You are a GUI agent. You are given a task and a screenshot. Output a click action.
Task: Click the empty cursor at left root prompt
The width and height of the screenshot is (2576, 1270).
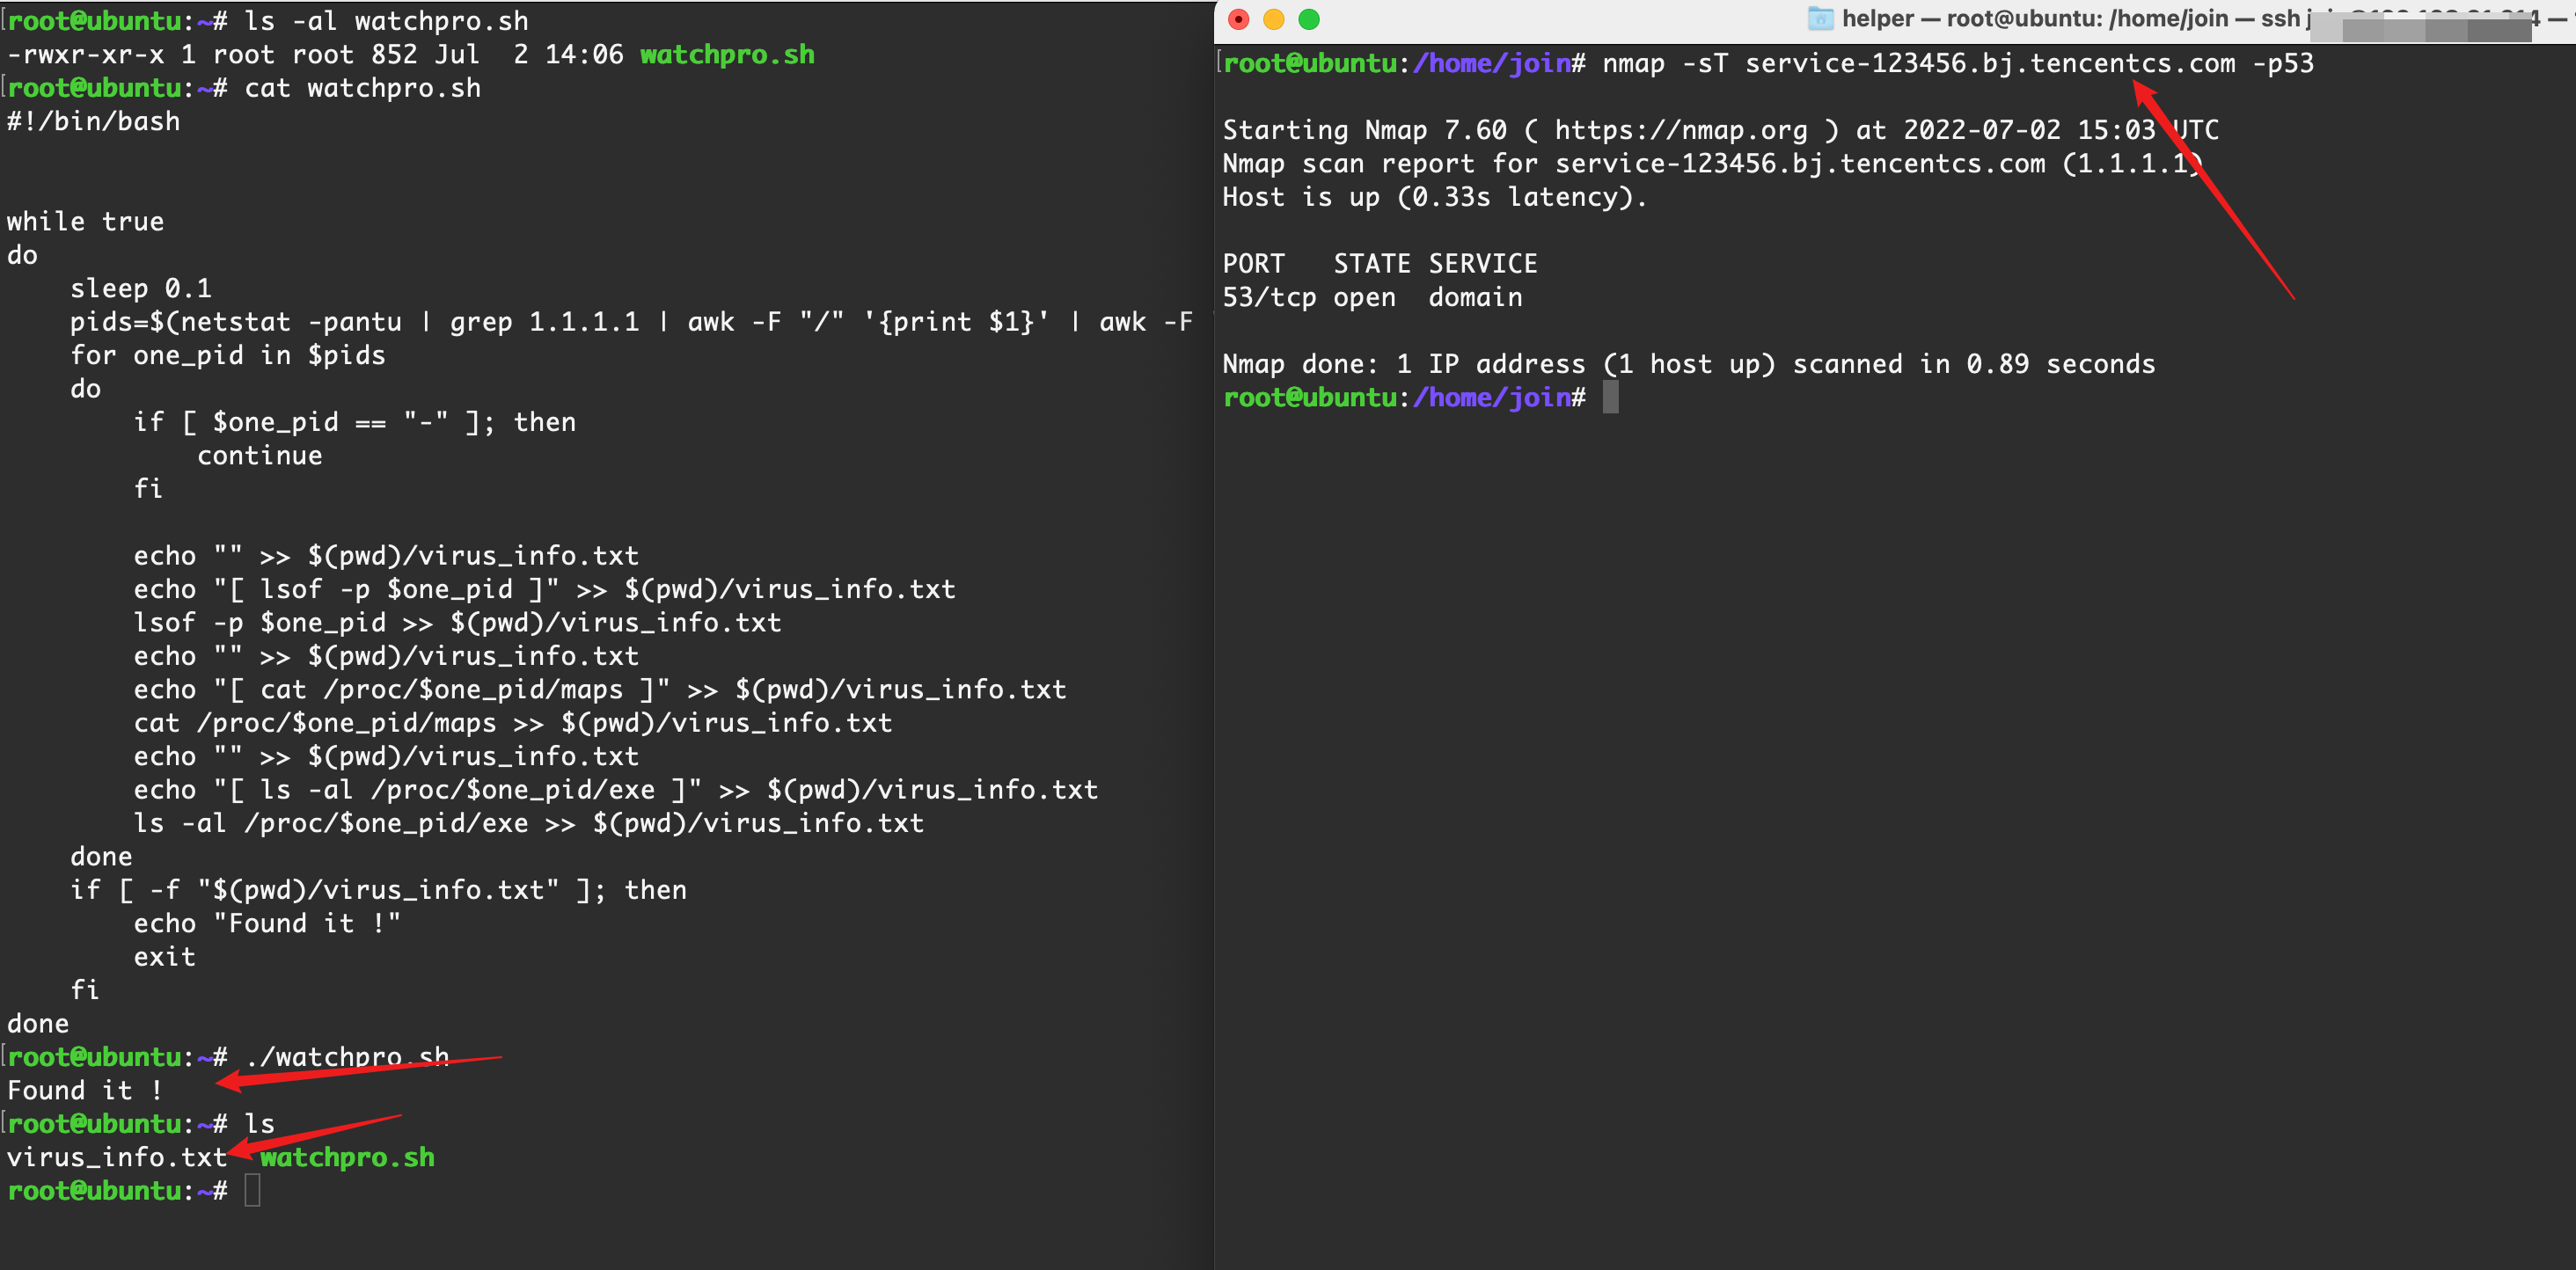tap(252, 1190)
